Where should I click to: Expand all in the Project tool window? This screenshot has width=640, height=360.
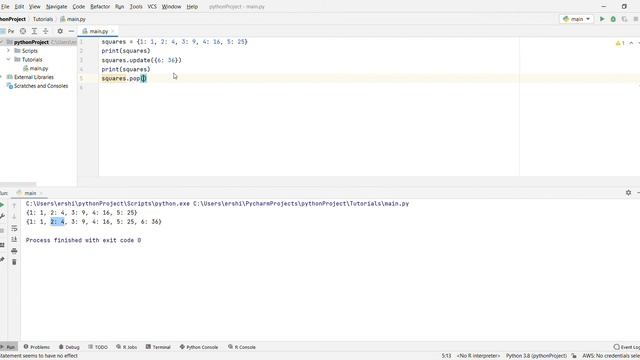34,31
